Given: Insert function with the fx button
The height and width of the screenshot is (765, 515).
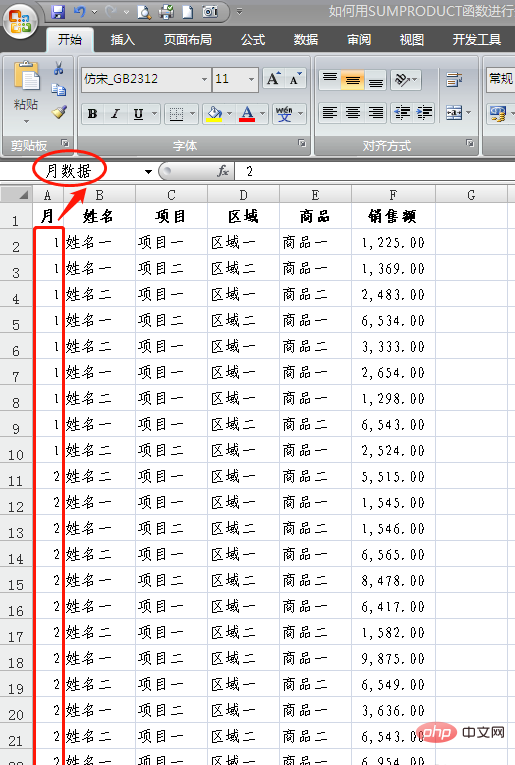Looking at the screenshot, I should point(223,171).
